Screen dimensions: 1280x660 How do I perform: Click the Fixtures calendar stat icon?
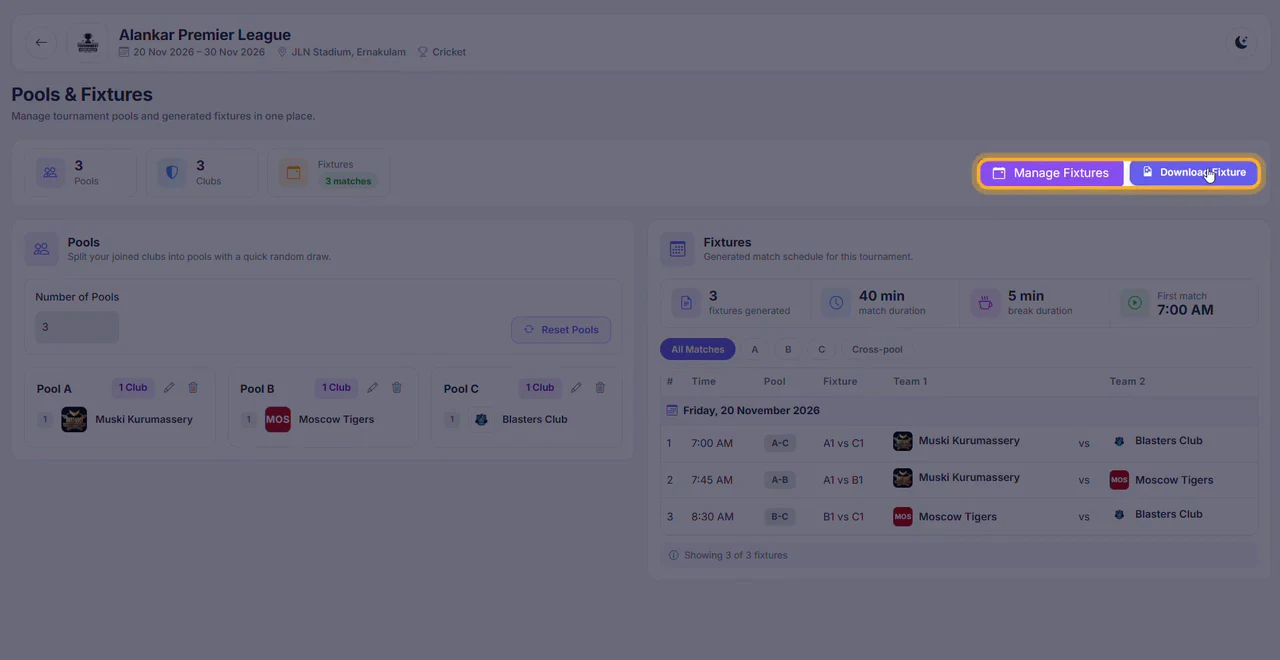tap(294, 173)
